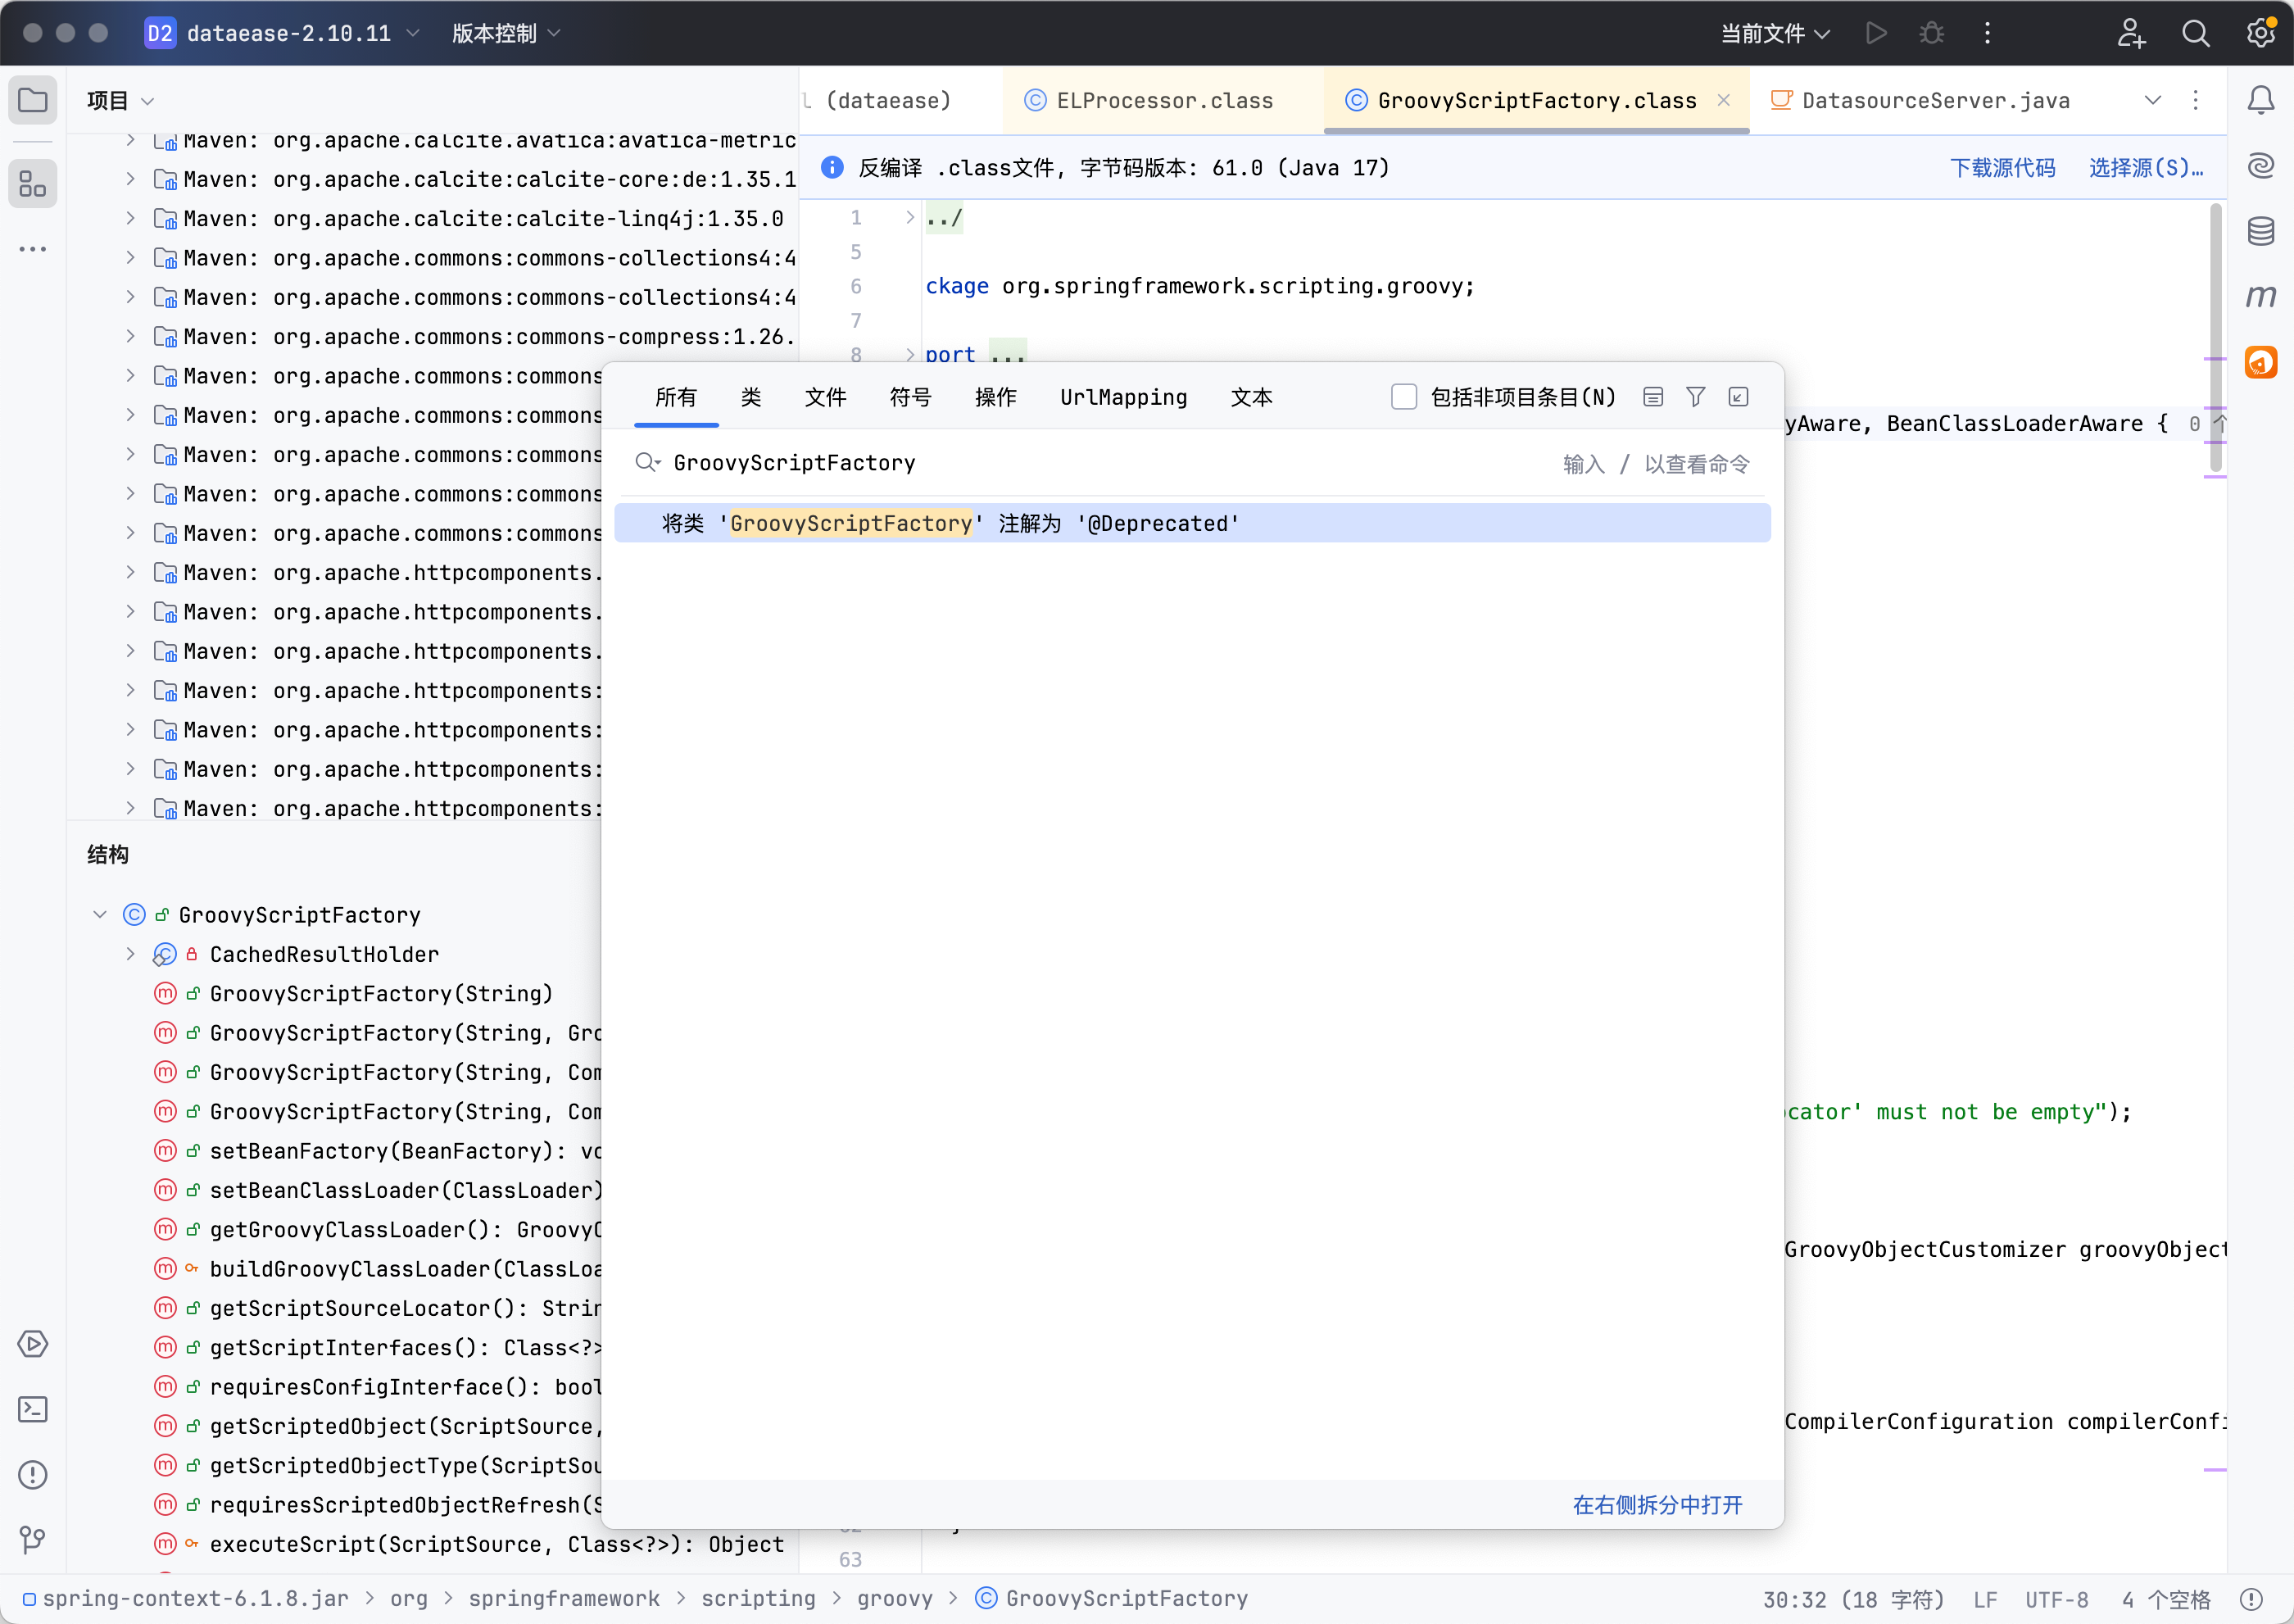Click 在右侧拆分中打开 link

[x=1658, y=1505]
